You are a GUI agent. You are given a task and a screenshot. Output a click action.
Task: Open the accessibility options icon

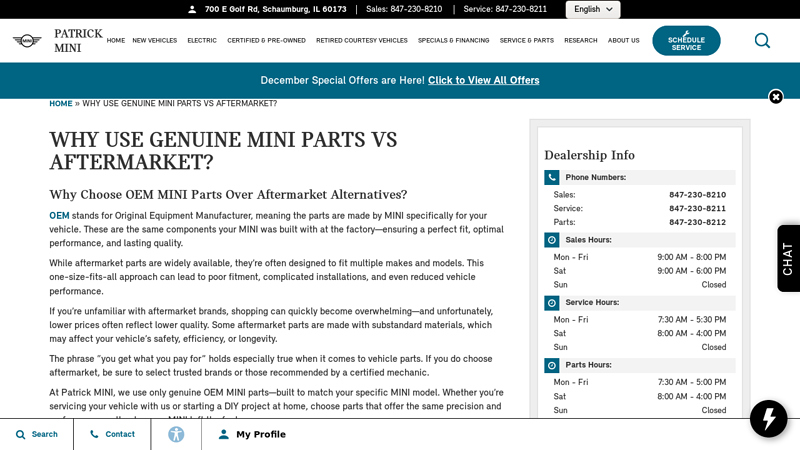176,434
